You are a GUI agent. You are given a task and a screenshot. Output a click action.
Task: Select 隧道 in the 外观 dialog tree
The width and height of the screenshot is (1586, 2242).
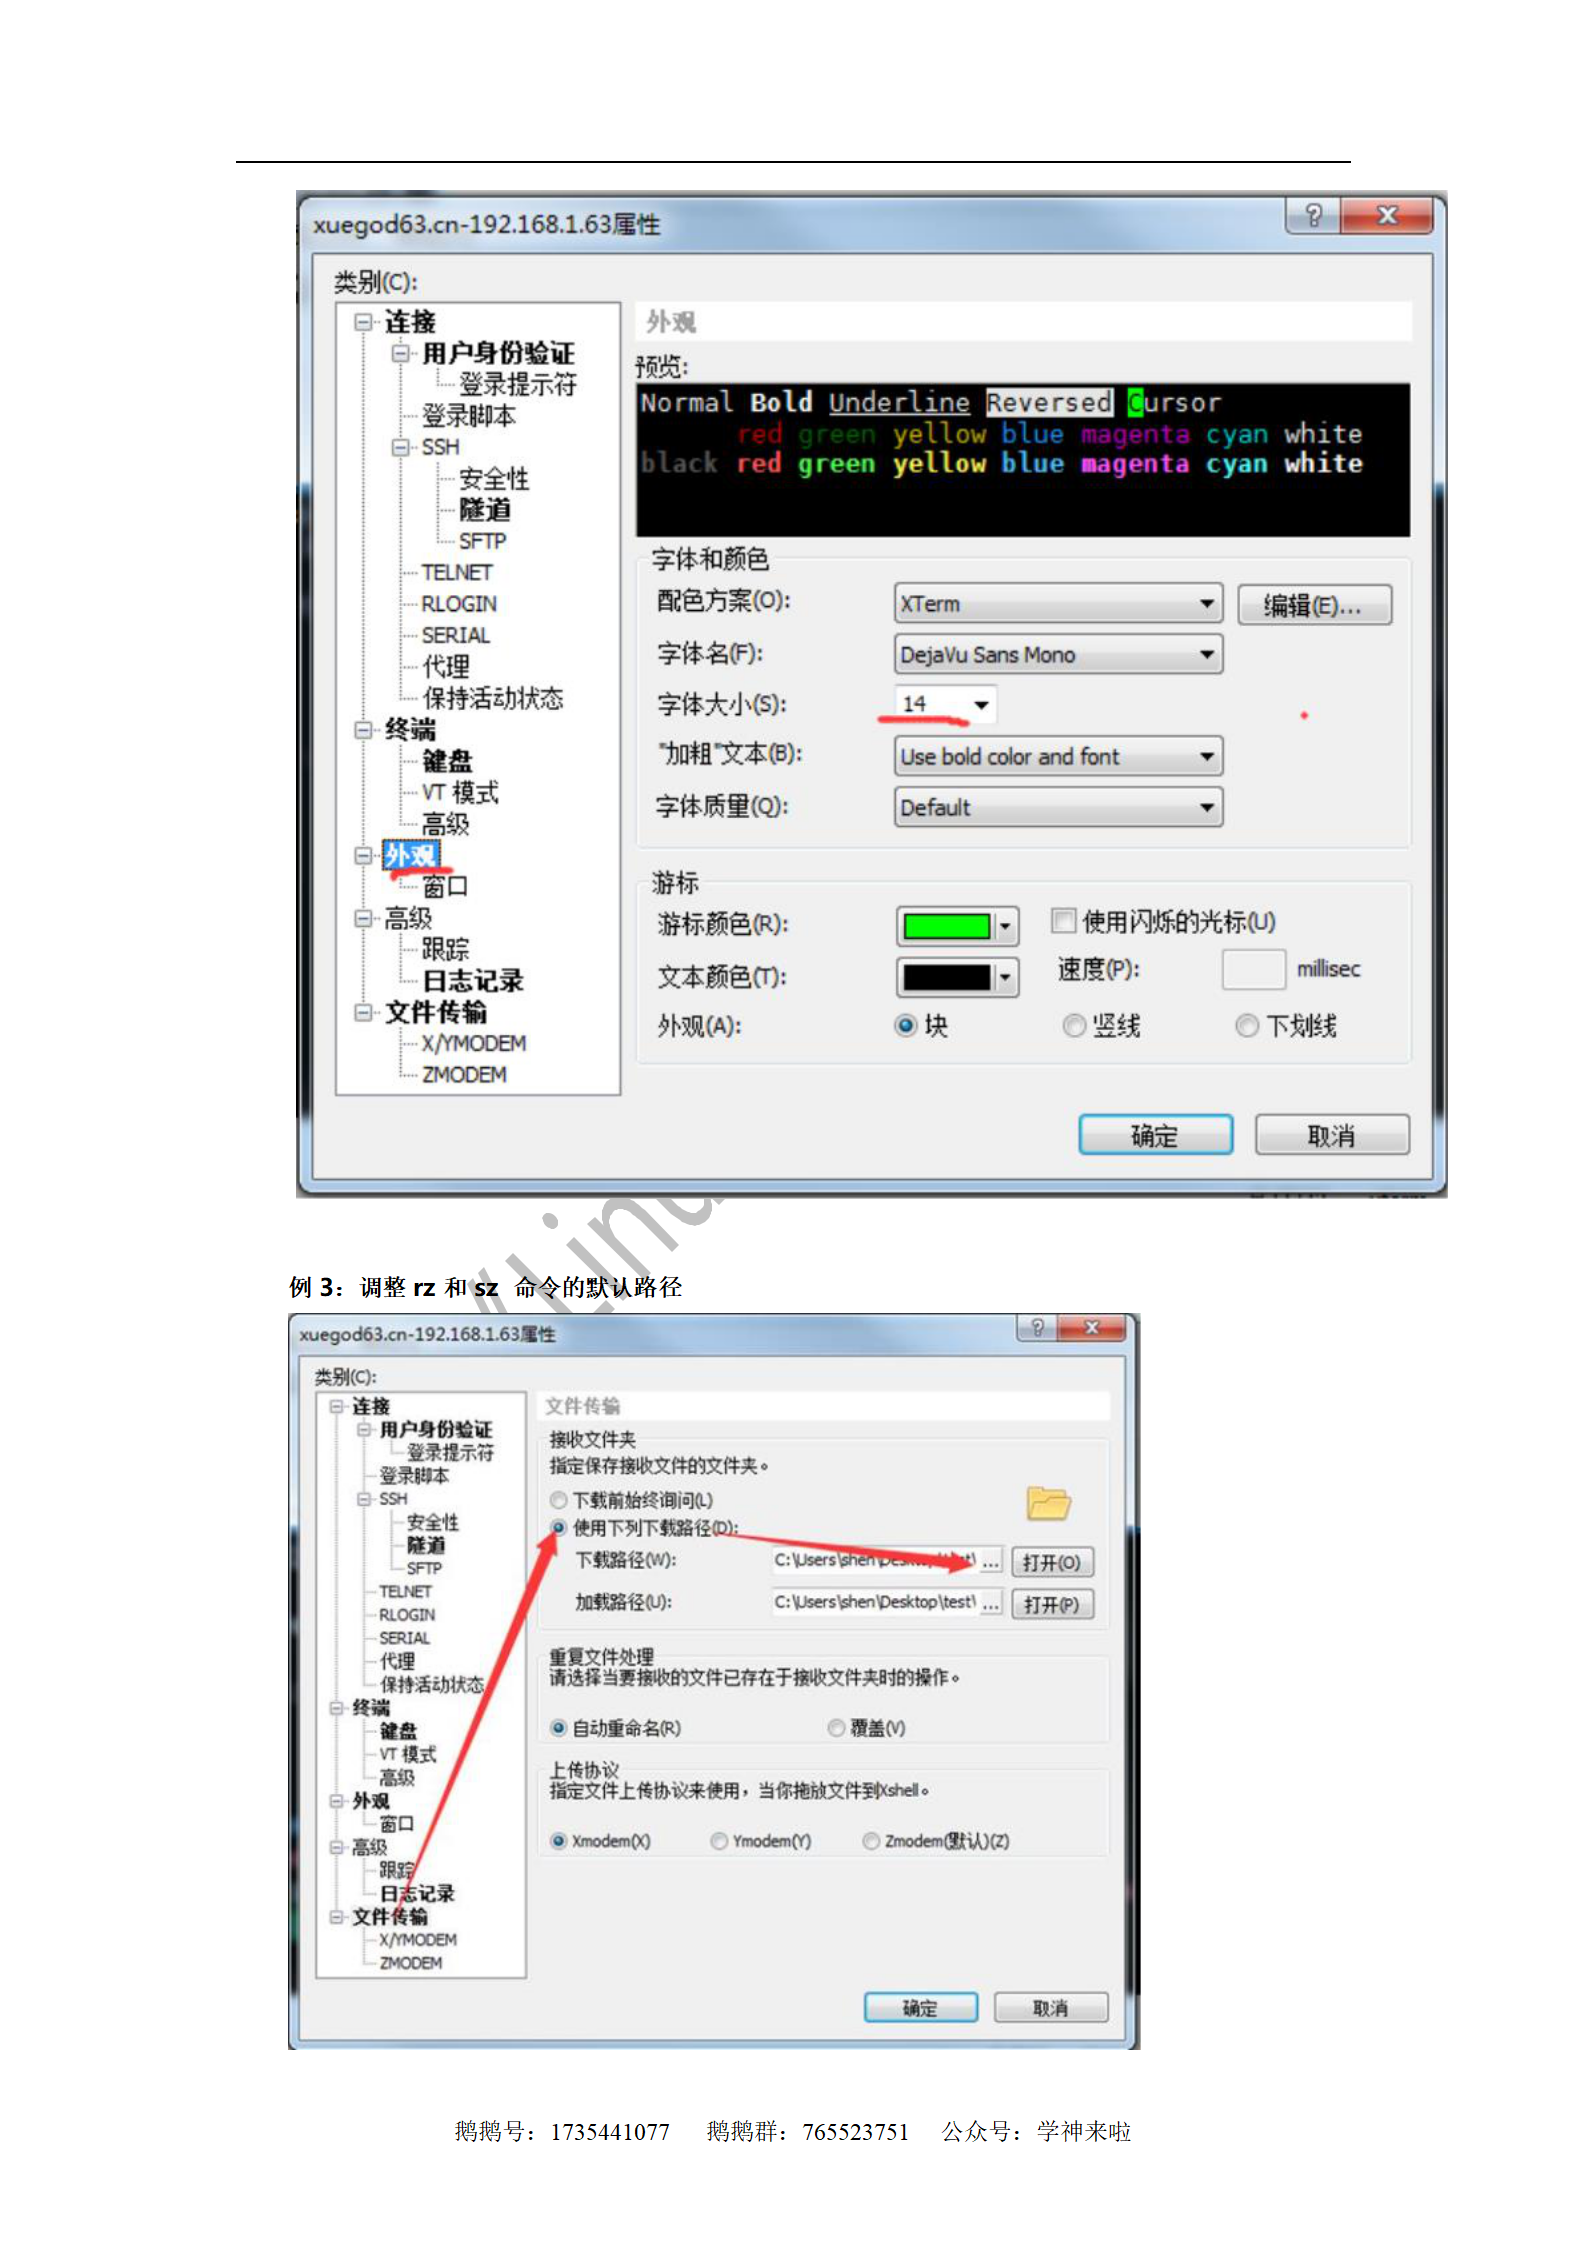tap(485, 510)
